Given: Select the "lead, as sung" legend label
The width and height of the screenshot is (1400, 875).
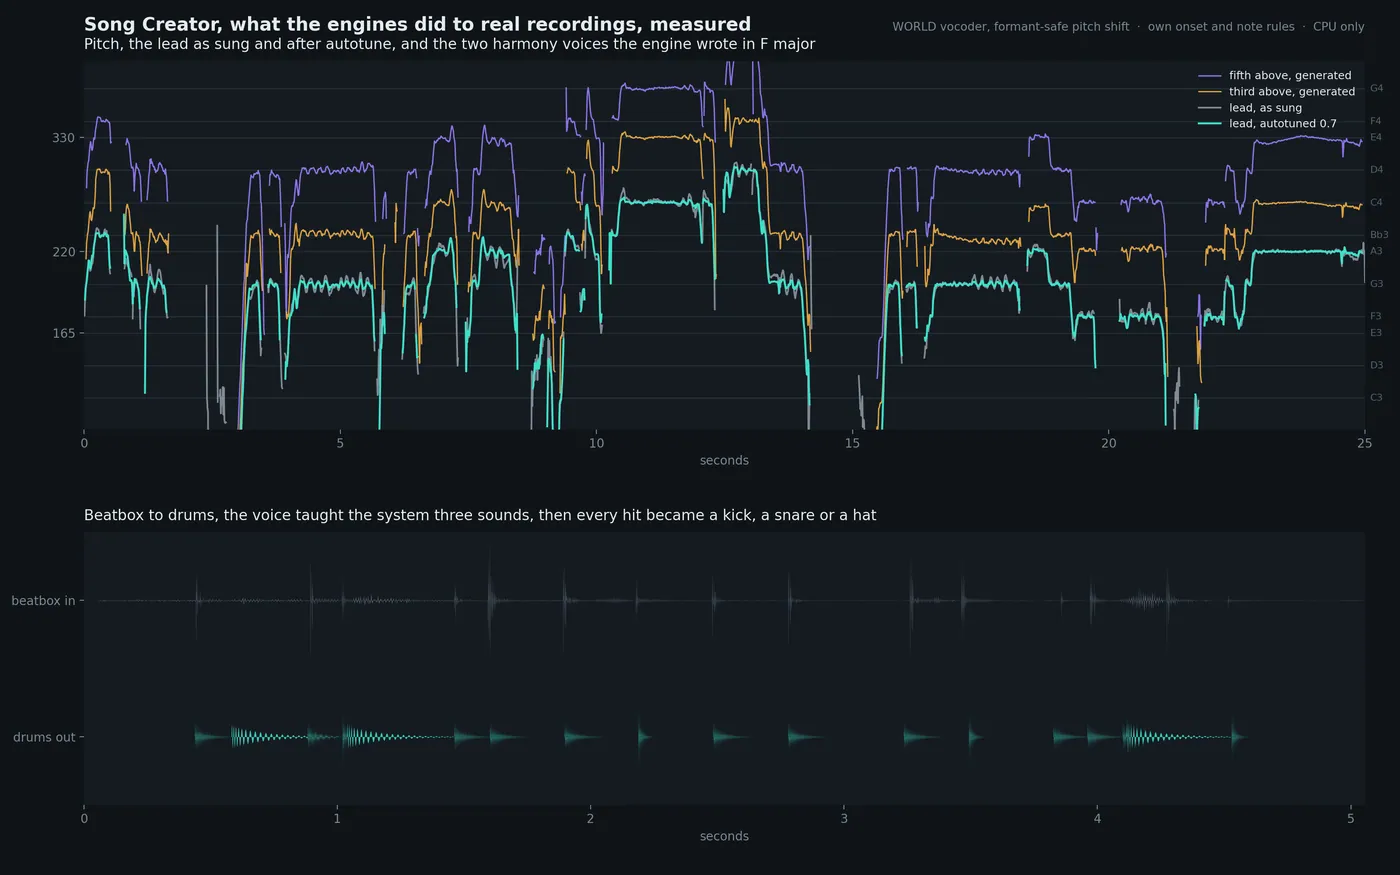Looking at the screenshot, I should click(x=1265, y=108).
